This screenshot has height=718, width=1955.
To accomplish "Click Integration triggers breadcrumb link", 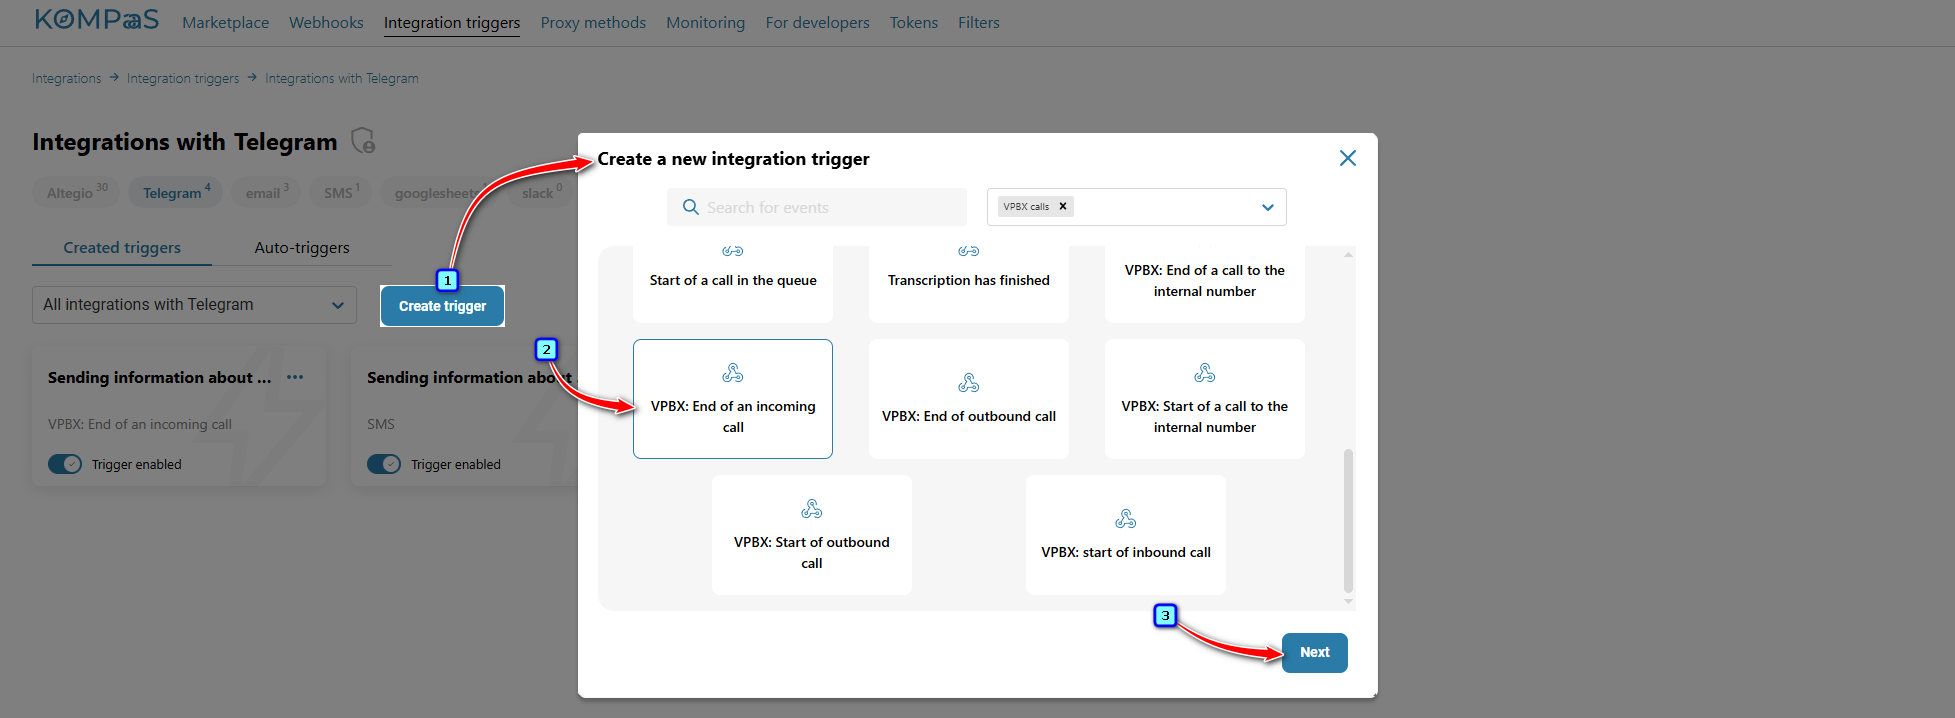I will click(183, 78).
